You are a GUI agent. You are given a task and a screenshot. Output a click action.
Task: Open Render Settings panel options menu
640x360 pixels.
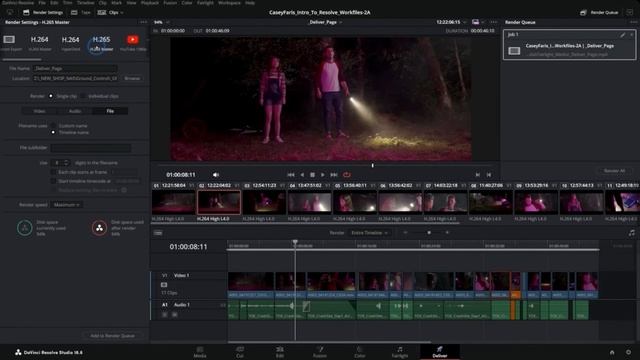[x=143, y=22]
